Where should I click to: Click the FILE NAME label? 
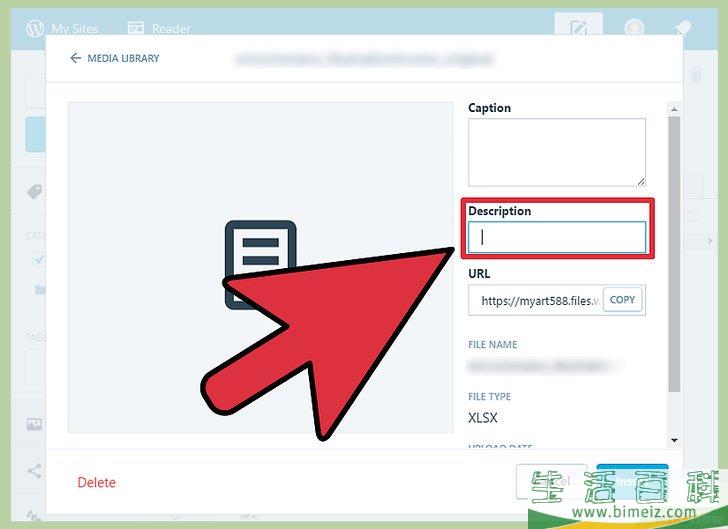coord(493,345)
